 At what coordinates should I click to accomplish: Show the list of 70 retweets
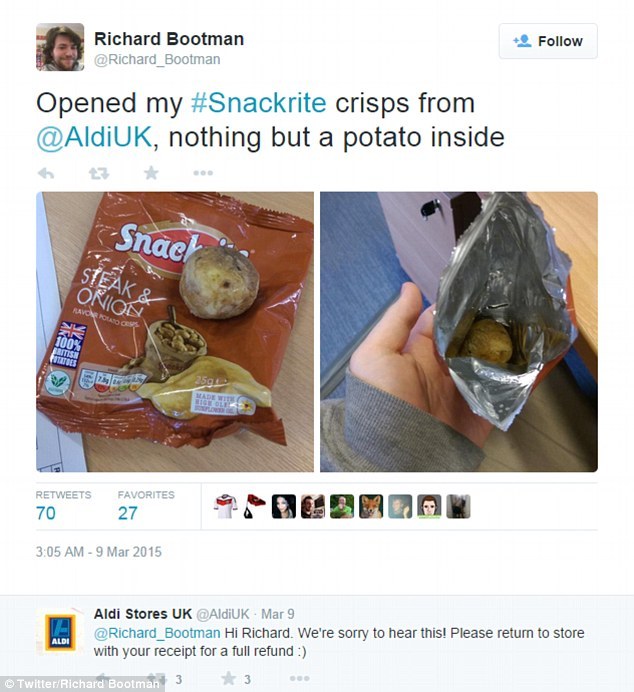[63, 505]
